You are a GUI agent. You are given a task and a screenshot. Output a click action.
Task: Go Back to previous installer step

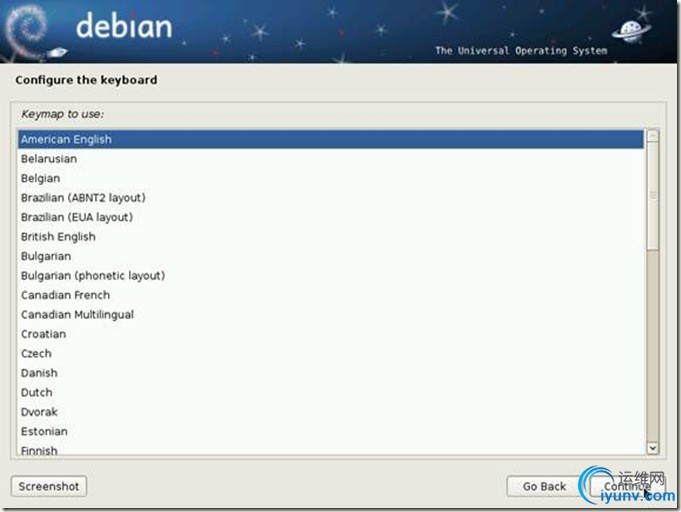click(544, 486)
